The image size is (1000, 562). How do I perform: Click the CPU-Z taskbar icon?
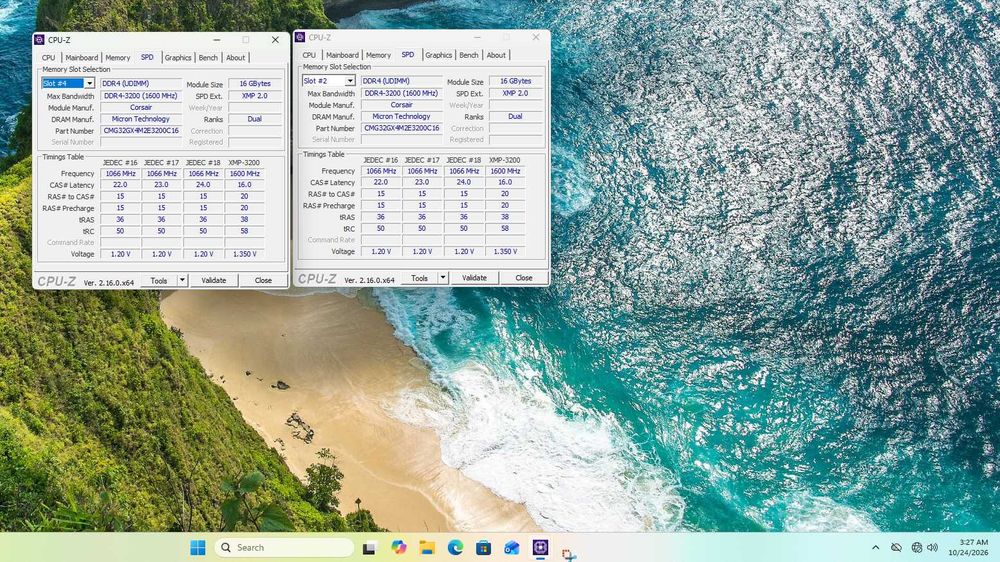point(540,547)
